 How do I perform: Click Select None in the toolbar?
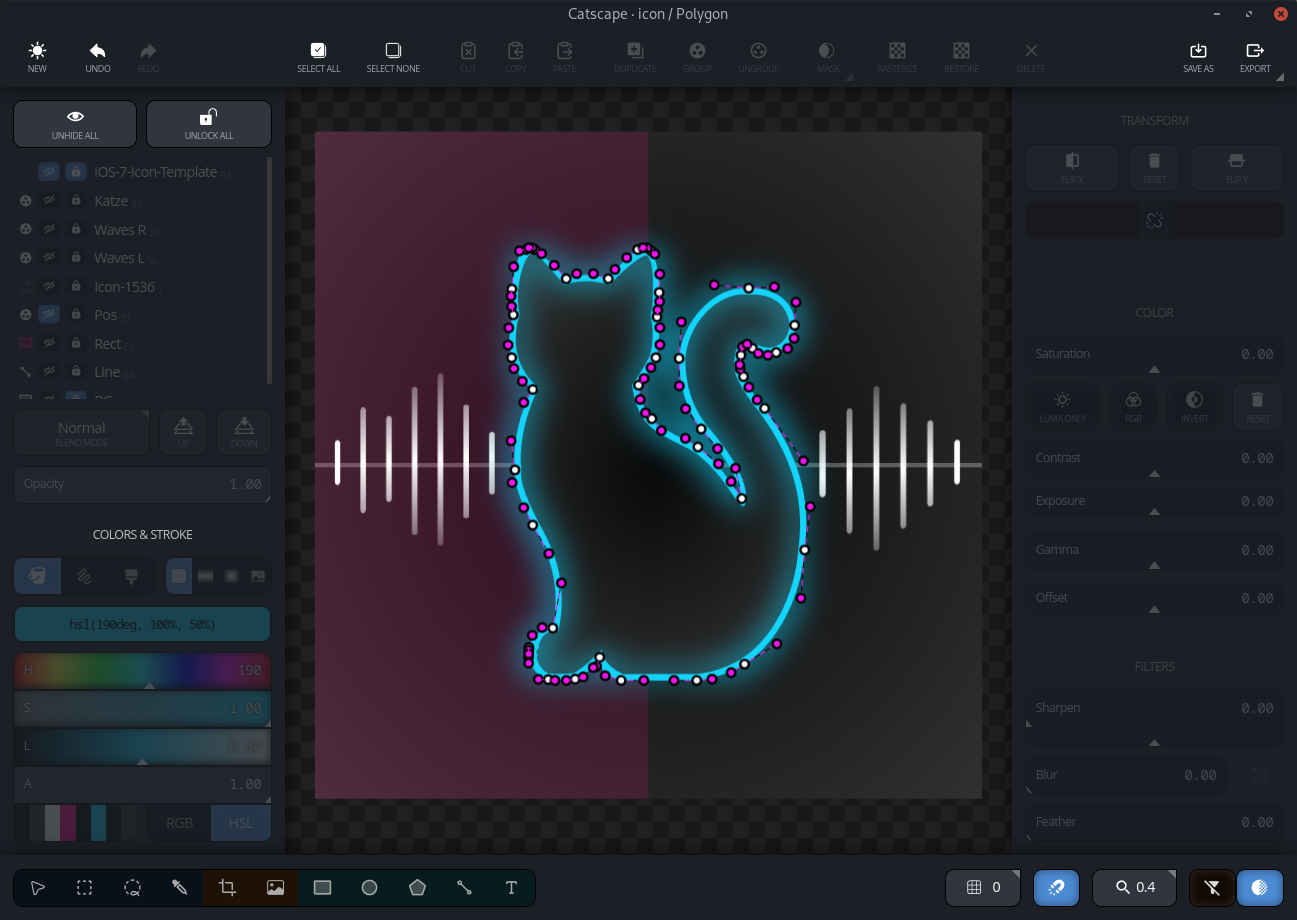click(x=393, y=58)
